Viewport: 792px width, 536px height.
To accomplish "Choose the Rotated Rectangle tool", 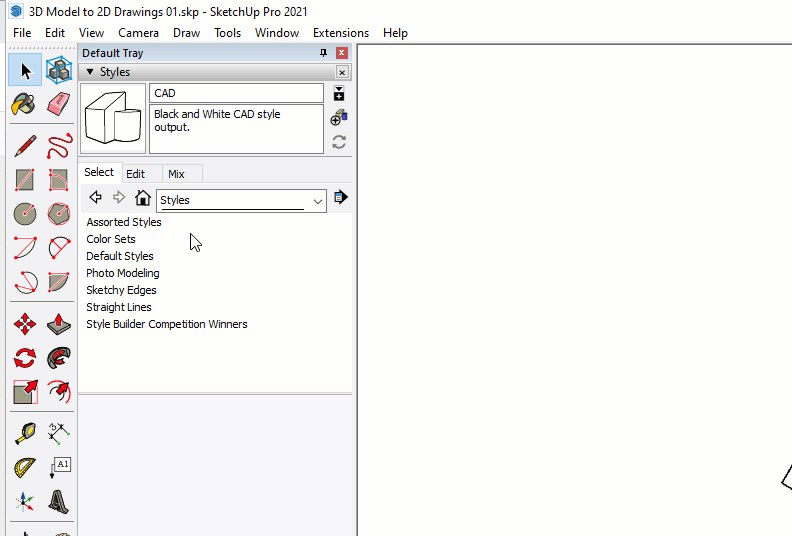I will tap(59, 180).
